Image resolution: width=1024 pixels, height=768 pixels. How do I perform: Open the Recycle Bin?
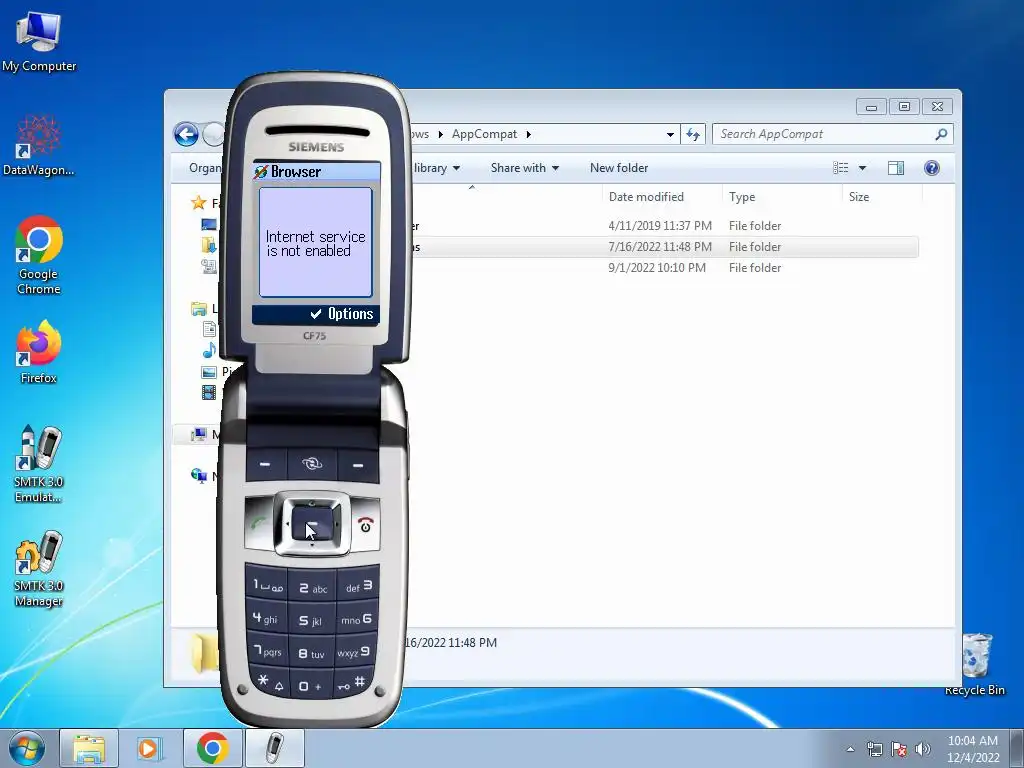(975, 663)
